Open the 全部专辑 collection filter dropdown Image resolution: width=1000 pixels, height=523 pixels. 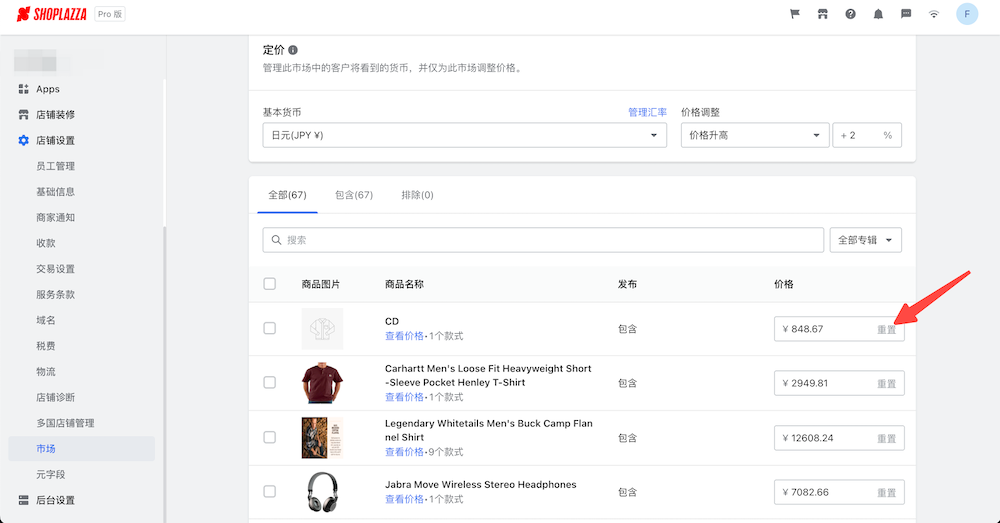(x=865, y=240)
